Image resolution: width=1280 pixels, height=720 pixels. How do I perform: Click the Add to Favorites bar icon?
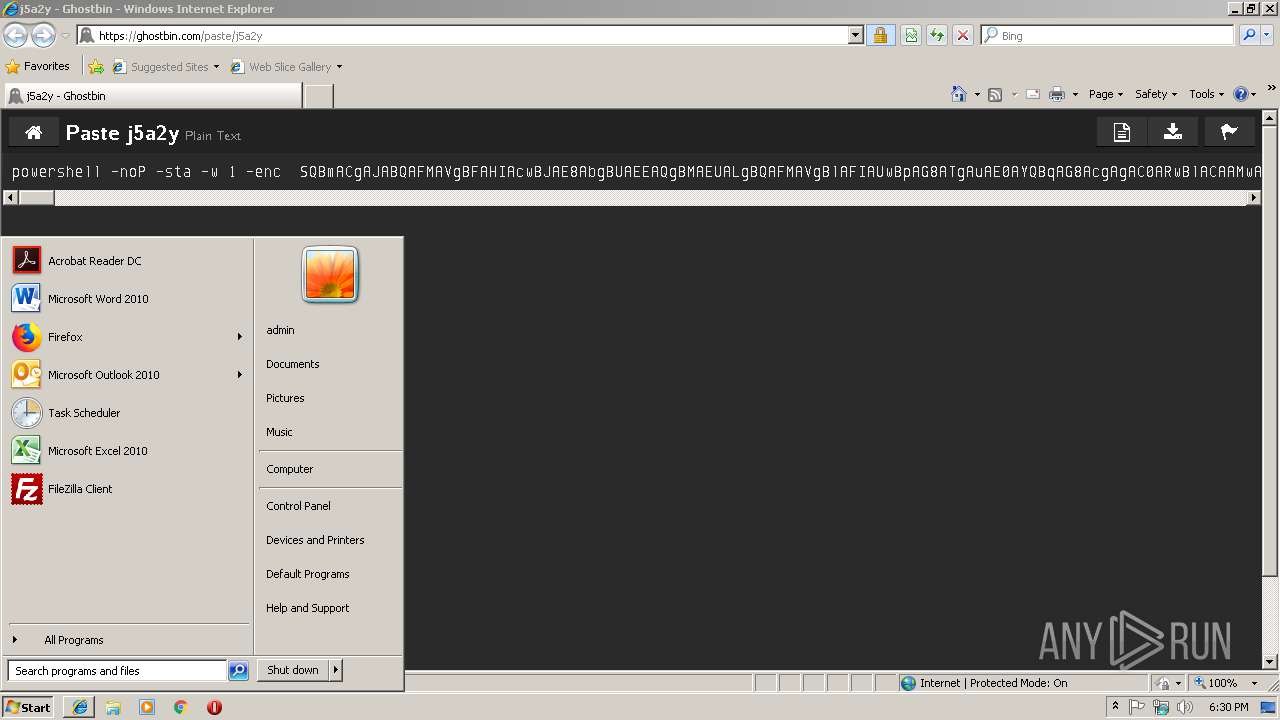click(x=95, y=67)
